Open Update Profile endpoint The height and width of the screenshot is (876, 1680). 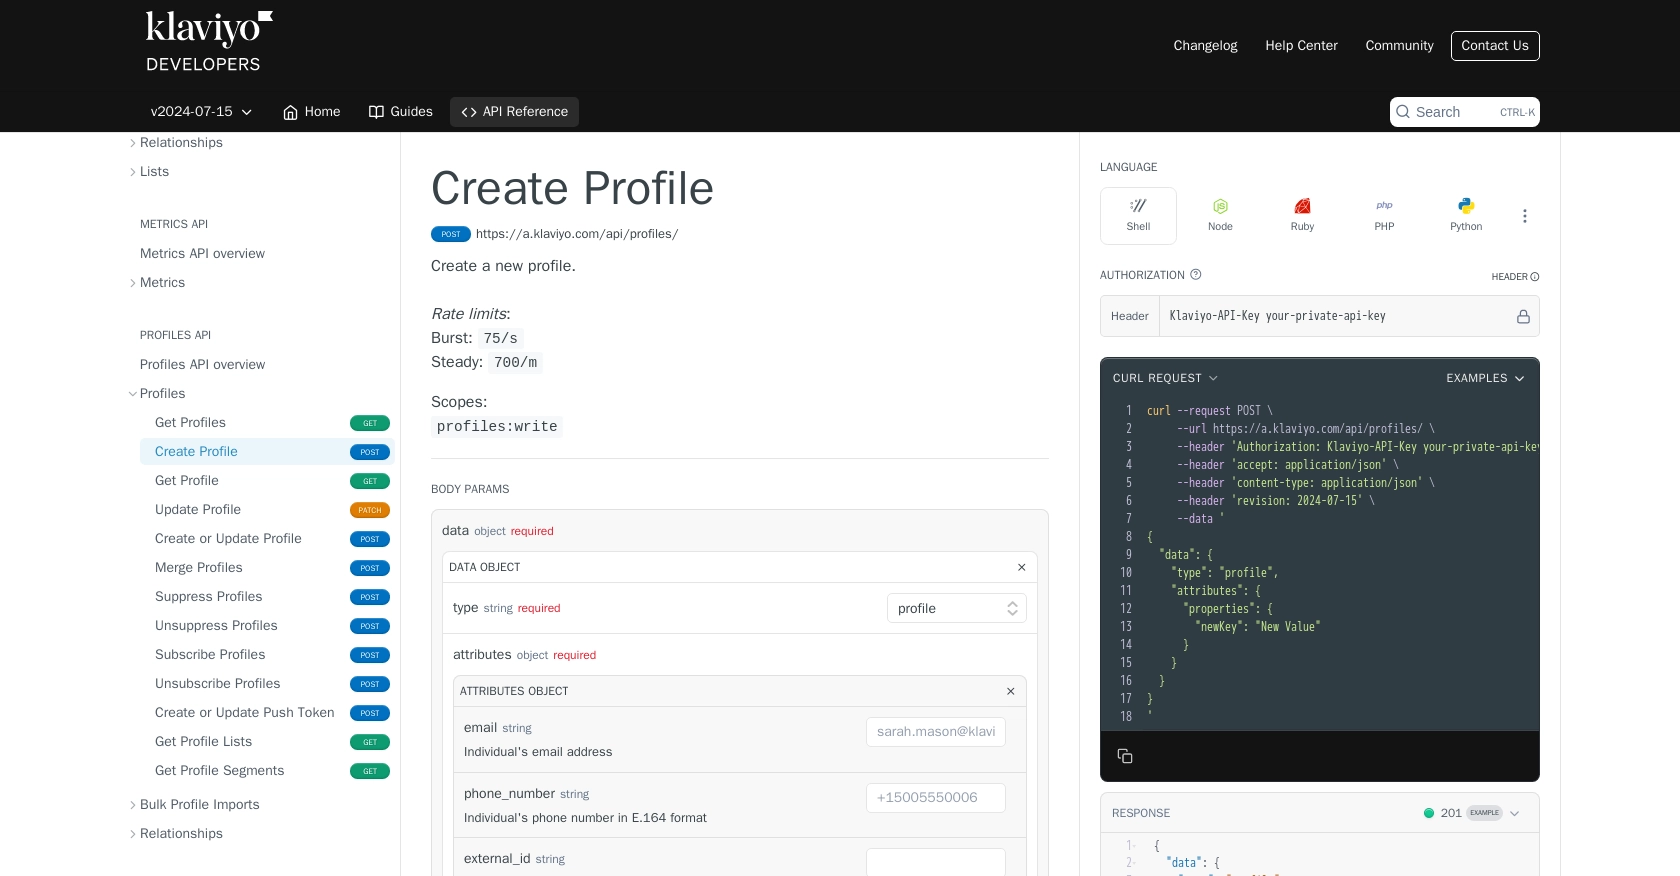pos(268,510)
